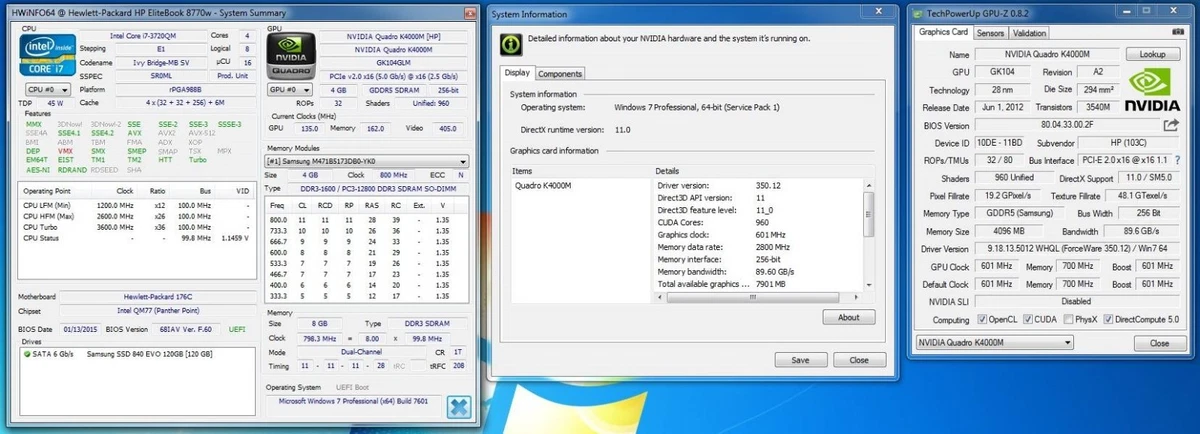Viewport: 1200px width, 434px height.
Task: Click the Driver Version field in GPU-Z
Action: click(x=1077, y=249)
